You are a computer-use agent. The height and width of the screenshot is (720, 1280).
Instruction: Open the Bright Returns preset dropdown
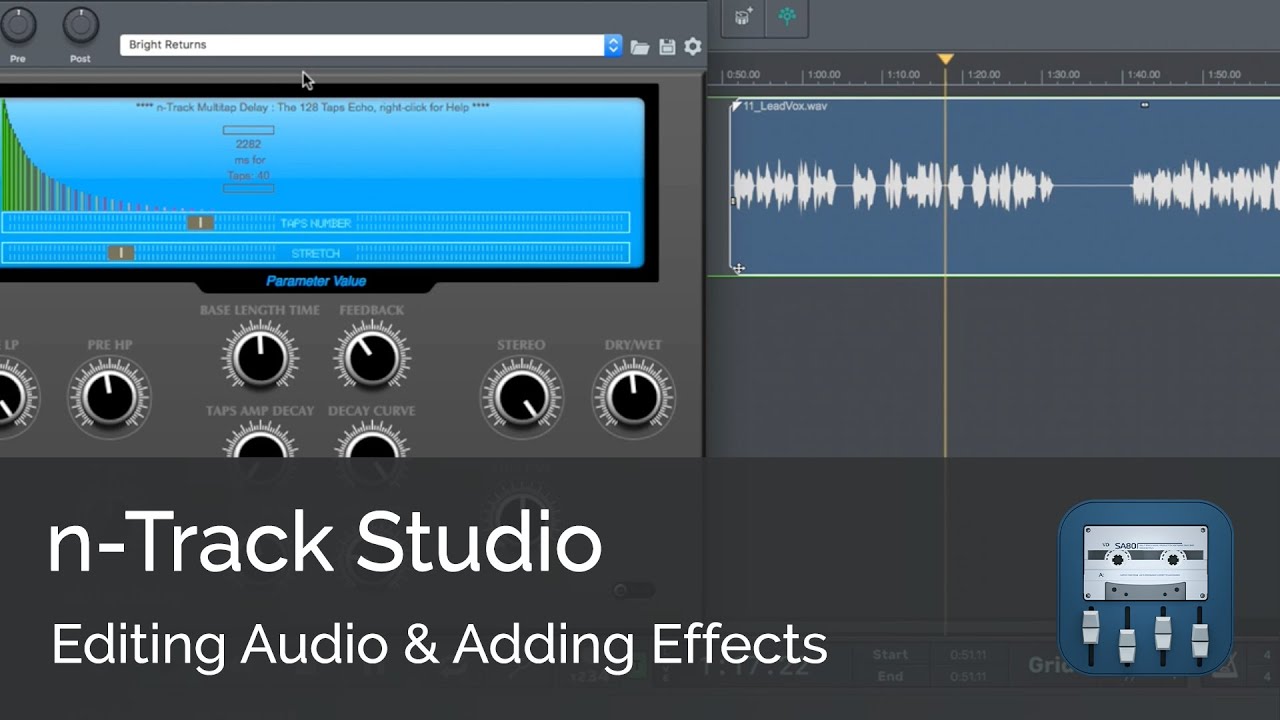click(370, 45)
